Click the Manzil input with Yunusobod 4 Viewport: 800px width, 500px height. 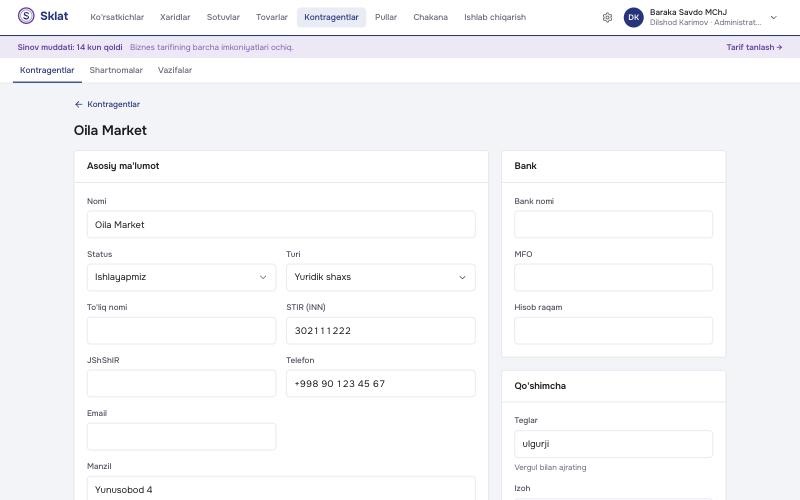(x=281, y=489)
